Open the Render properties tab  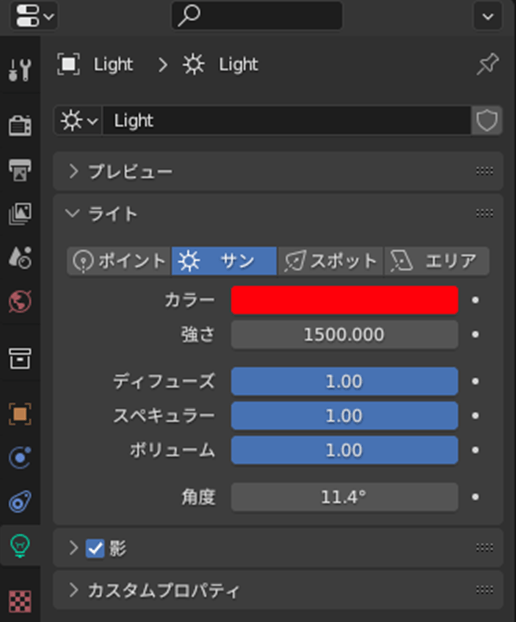[20, 125]
